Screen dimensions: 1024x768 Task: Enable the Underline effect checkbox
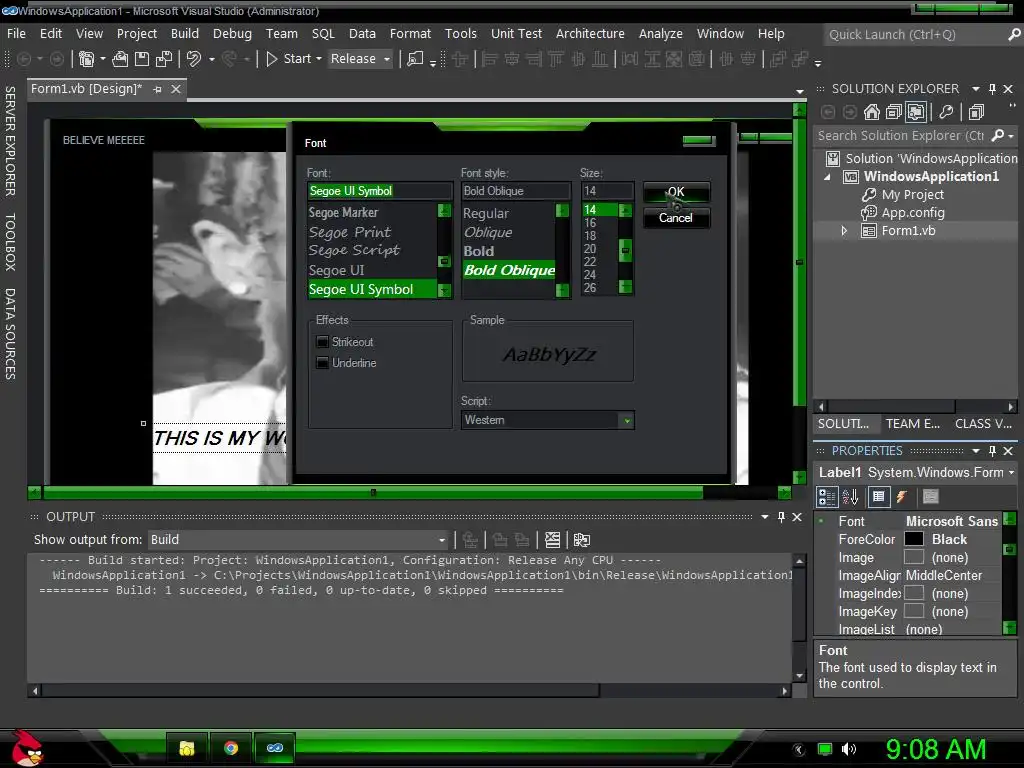[322, 362]
